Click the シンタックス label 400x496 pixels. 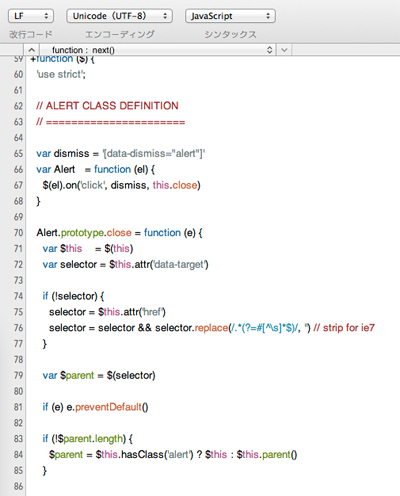(x=230, y=34)
